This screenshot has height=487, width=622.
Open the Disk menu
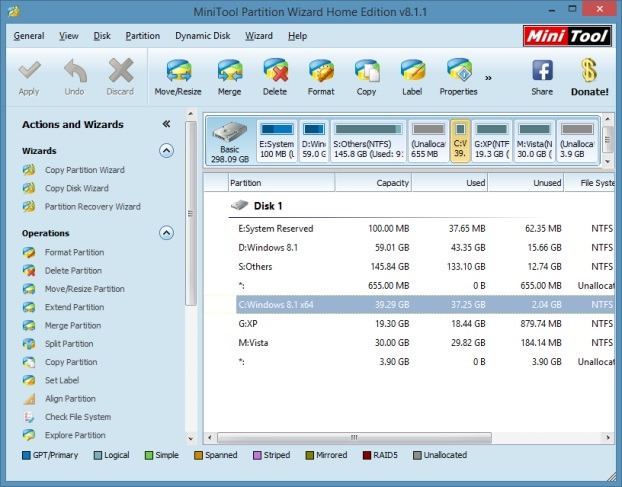[102, 36]
